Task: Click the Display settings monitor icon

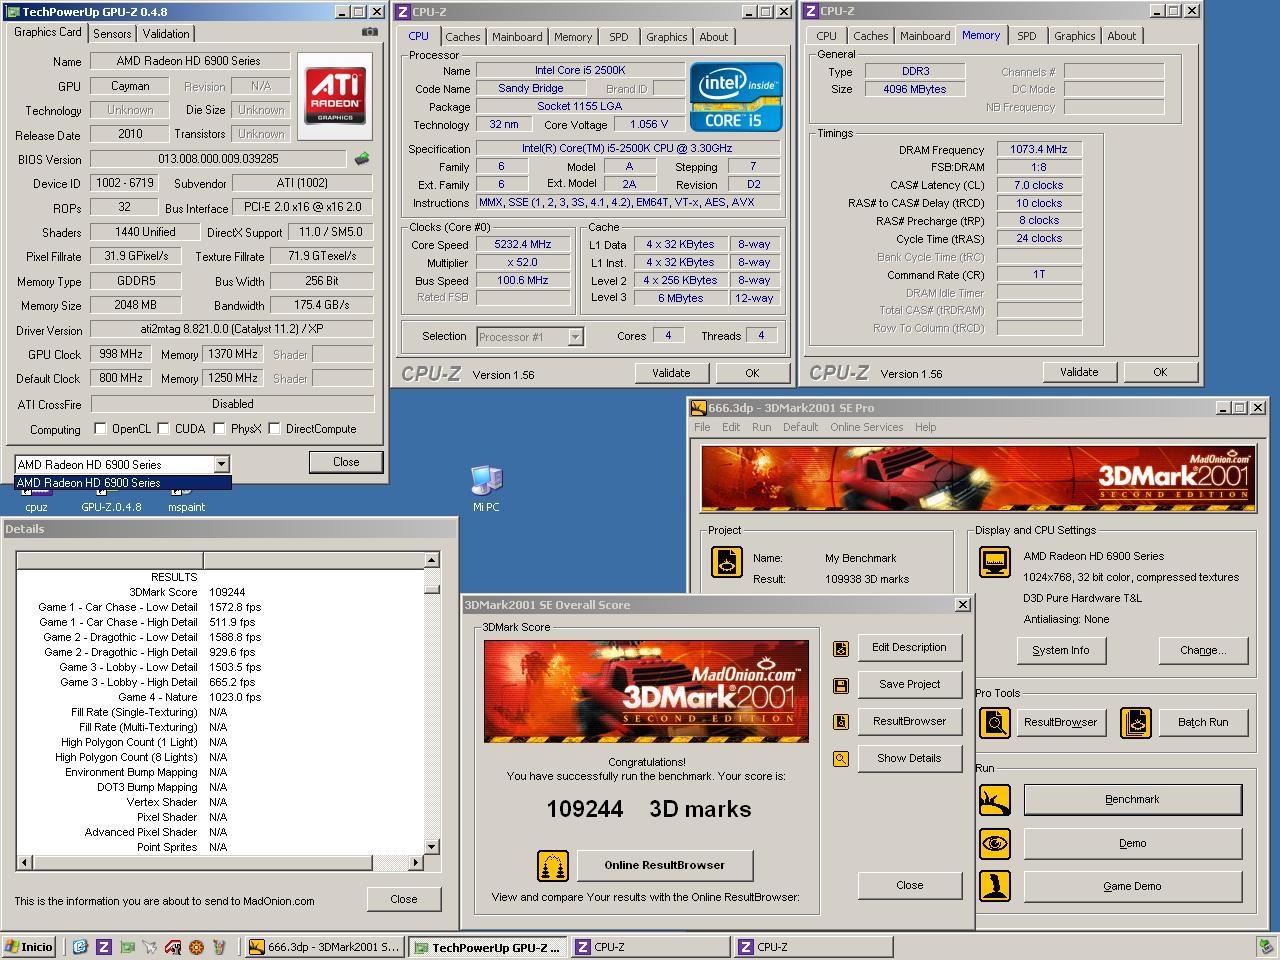Action: pyautogui.click(x=995, y=562)
